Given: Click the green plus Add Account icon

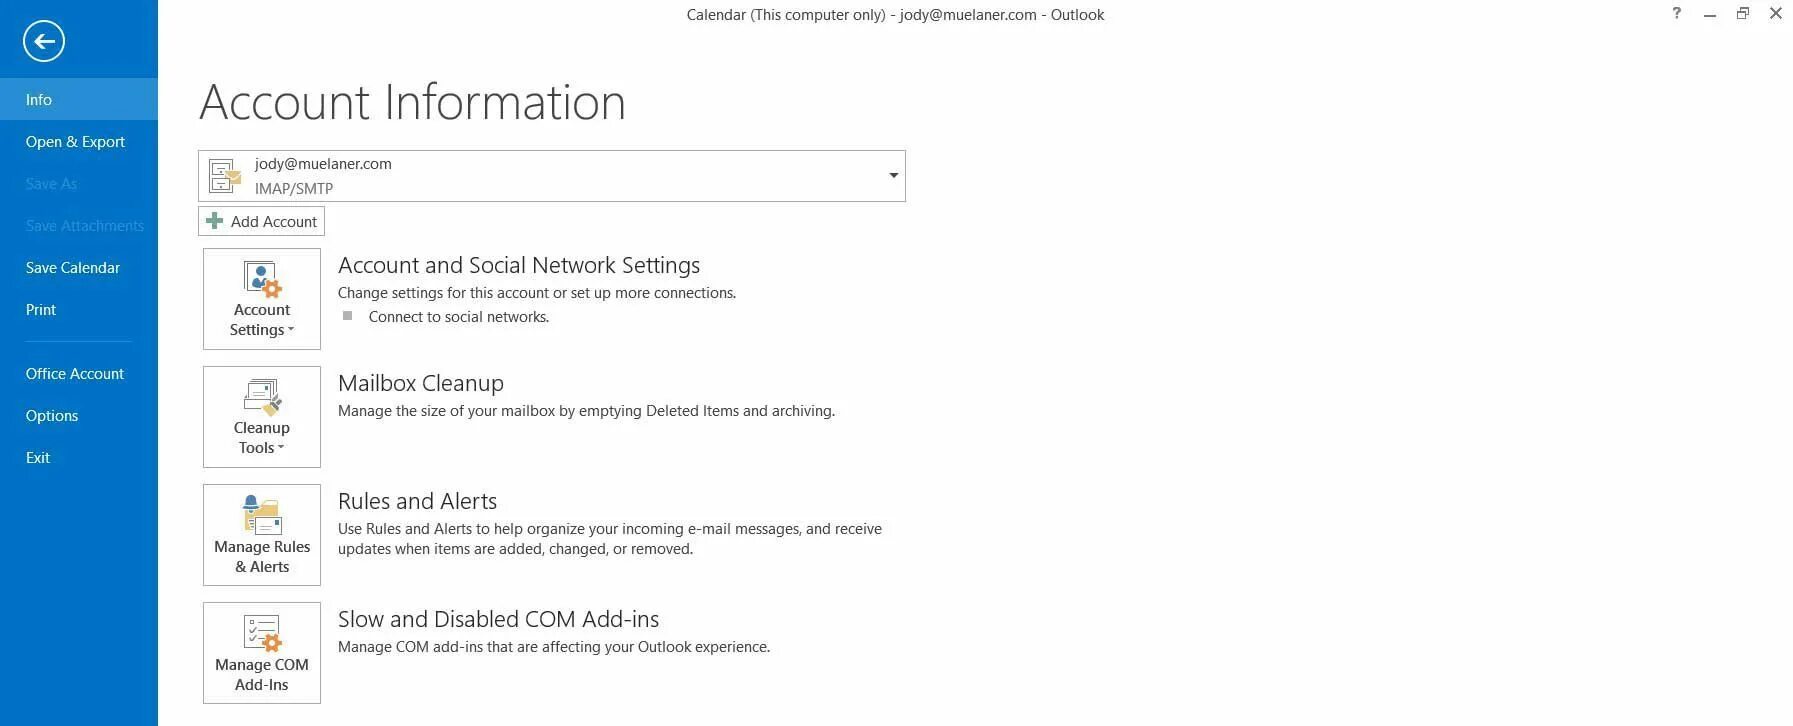Looking at the screenshot, I should 214,221.
